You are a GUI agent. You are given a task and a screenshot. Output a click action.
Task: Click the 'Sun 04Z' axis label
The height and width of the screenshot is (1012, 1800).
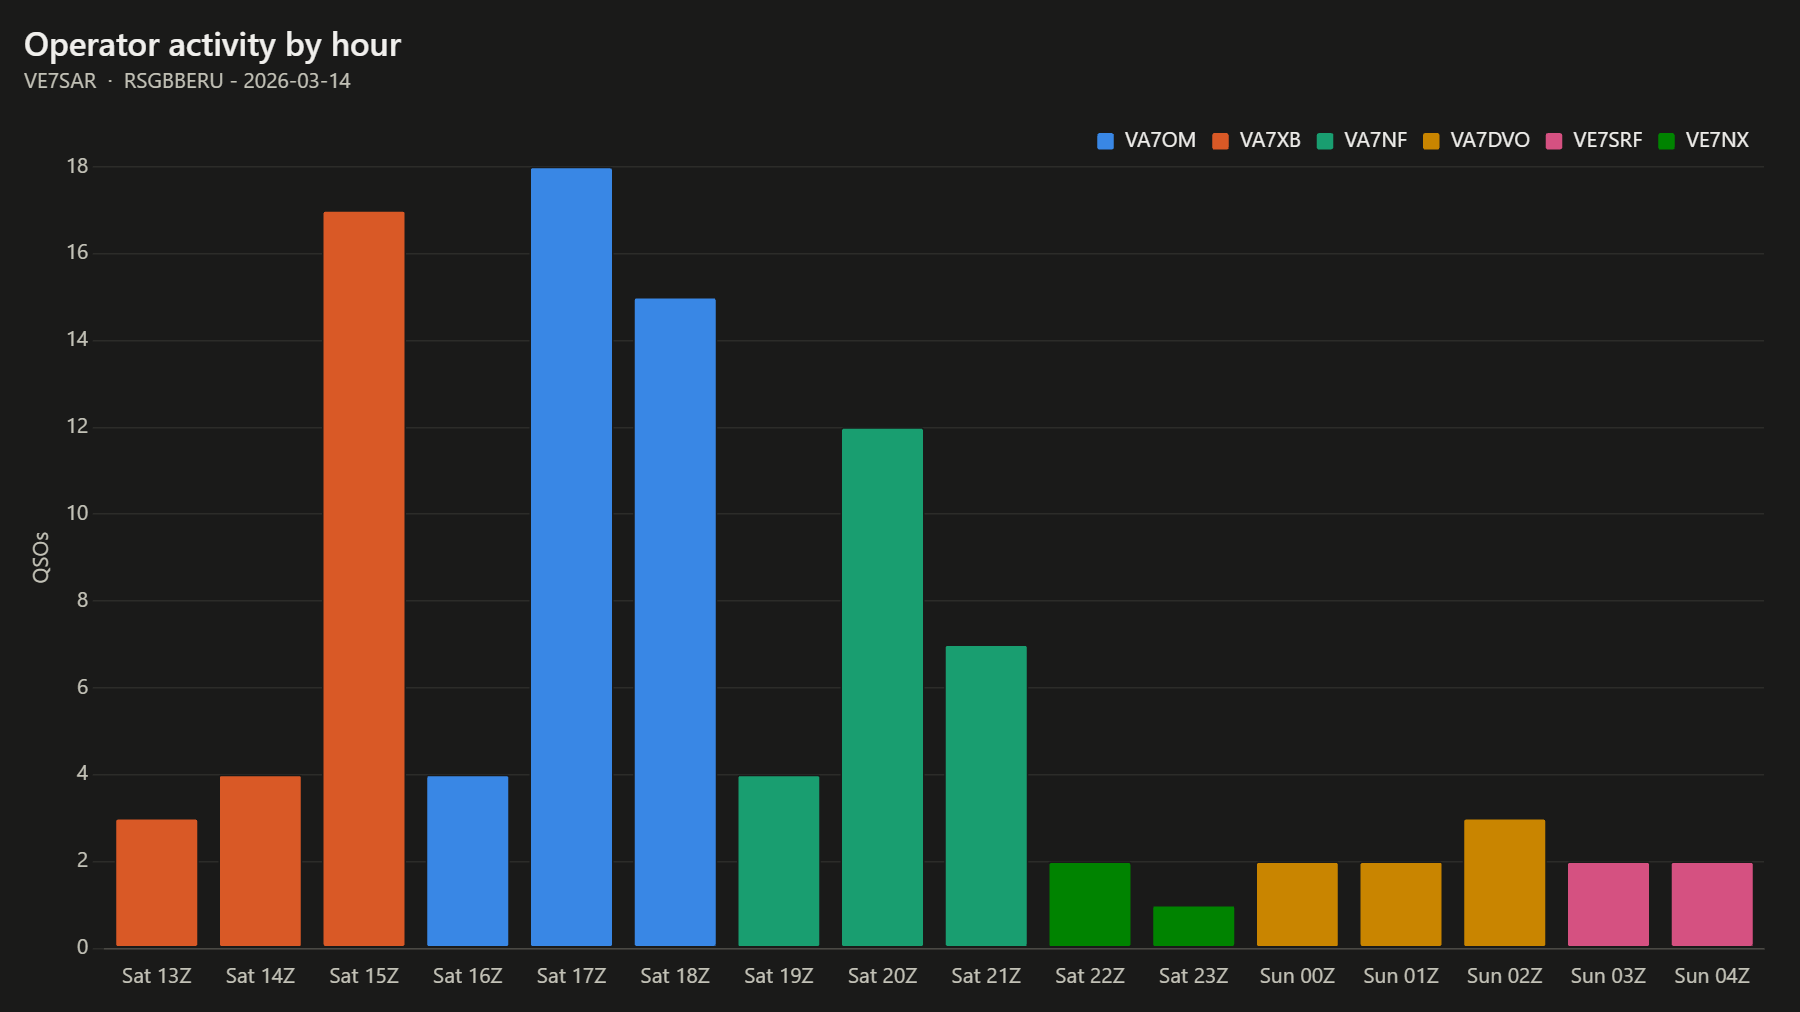[x=1712, y=976]
